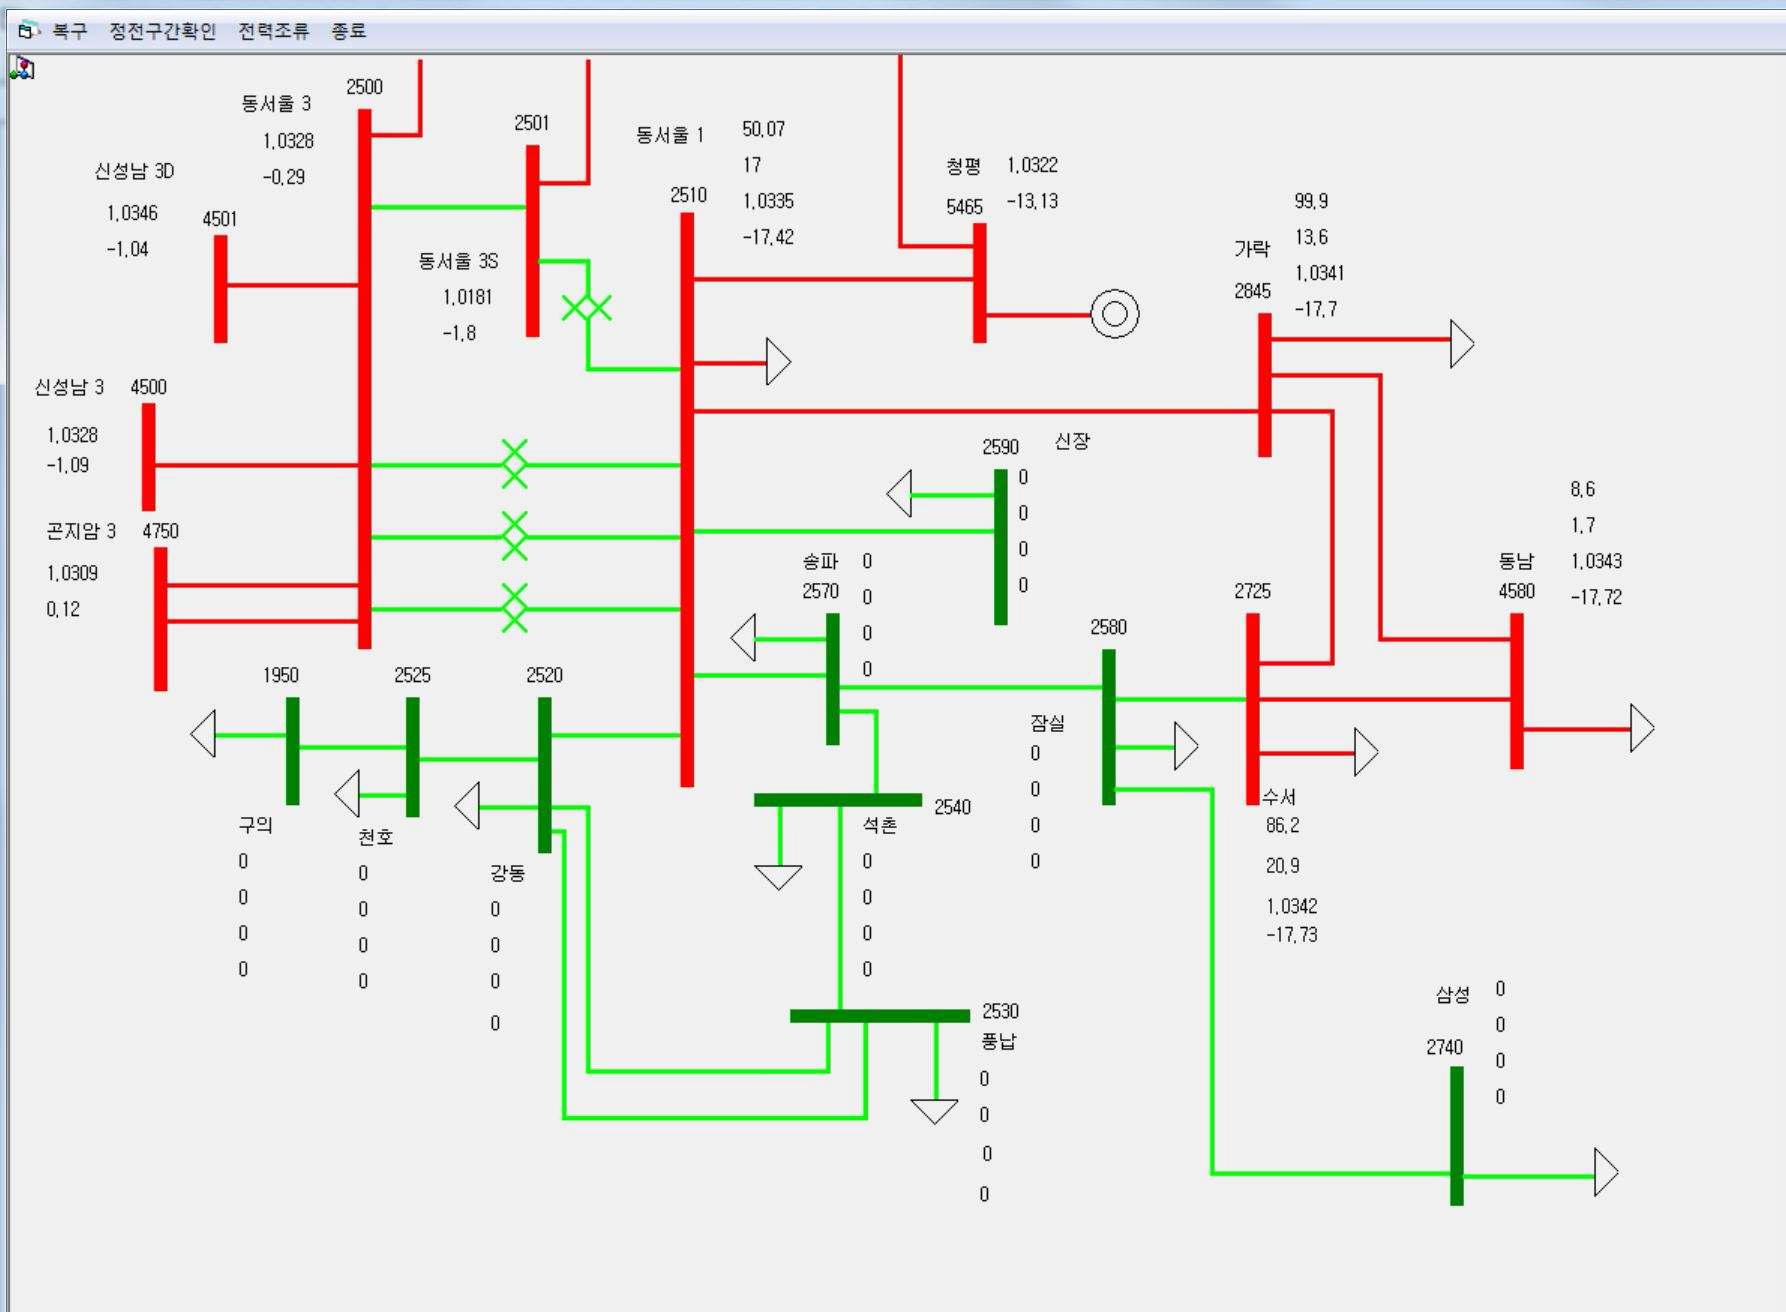
Task: Click the 동서울 3S label
Action: [x=458, y=261]
